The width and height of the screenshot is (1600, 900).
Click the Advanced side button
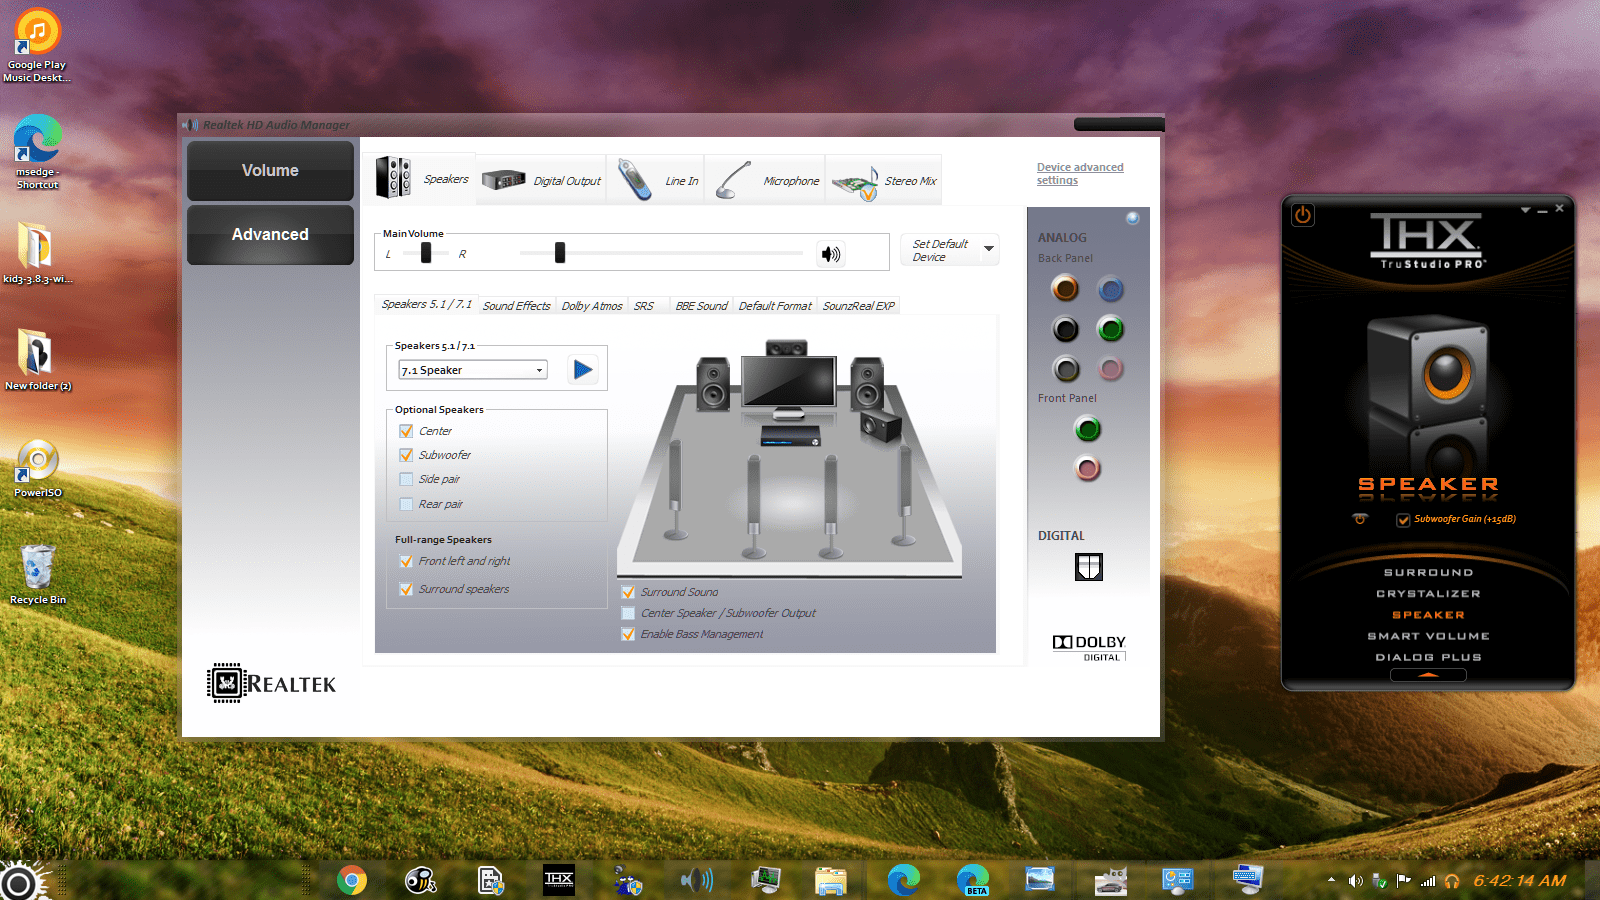[x=270, y=235]
